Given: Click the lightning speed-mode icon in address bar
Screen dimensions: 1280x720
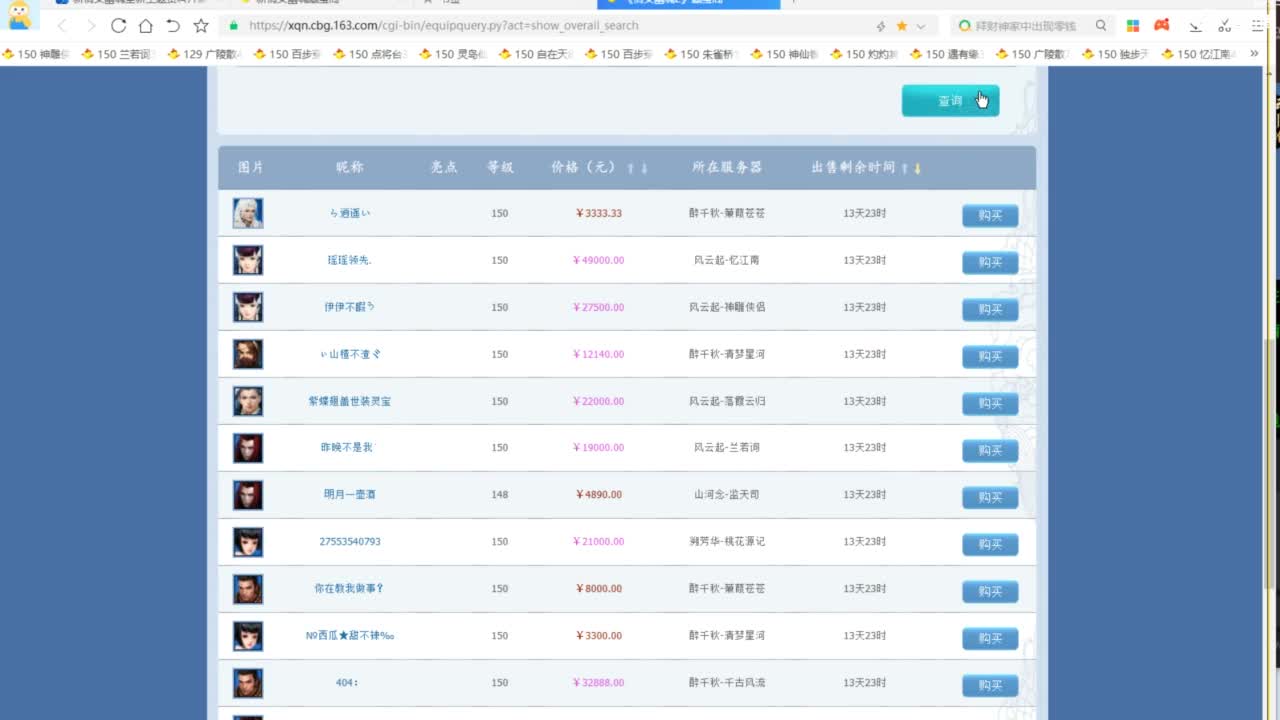Looking at the screenshot, I should click(x=880, y=26).
